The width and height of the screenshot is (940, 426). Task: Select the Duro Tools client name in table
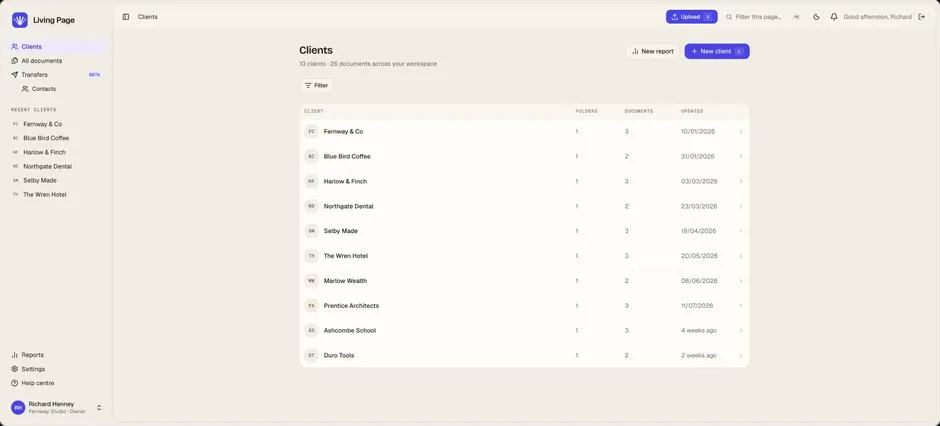[x=339, y=355]
